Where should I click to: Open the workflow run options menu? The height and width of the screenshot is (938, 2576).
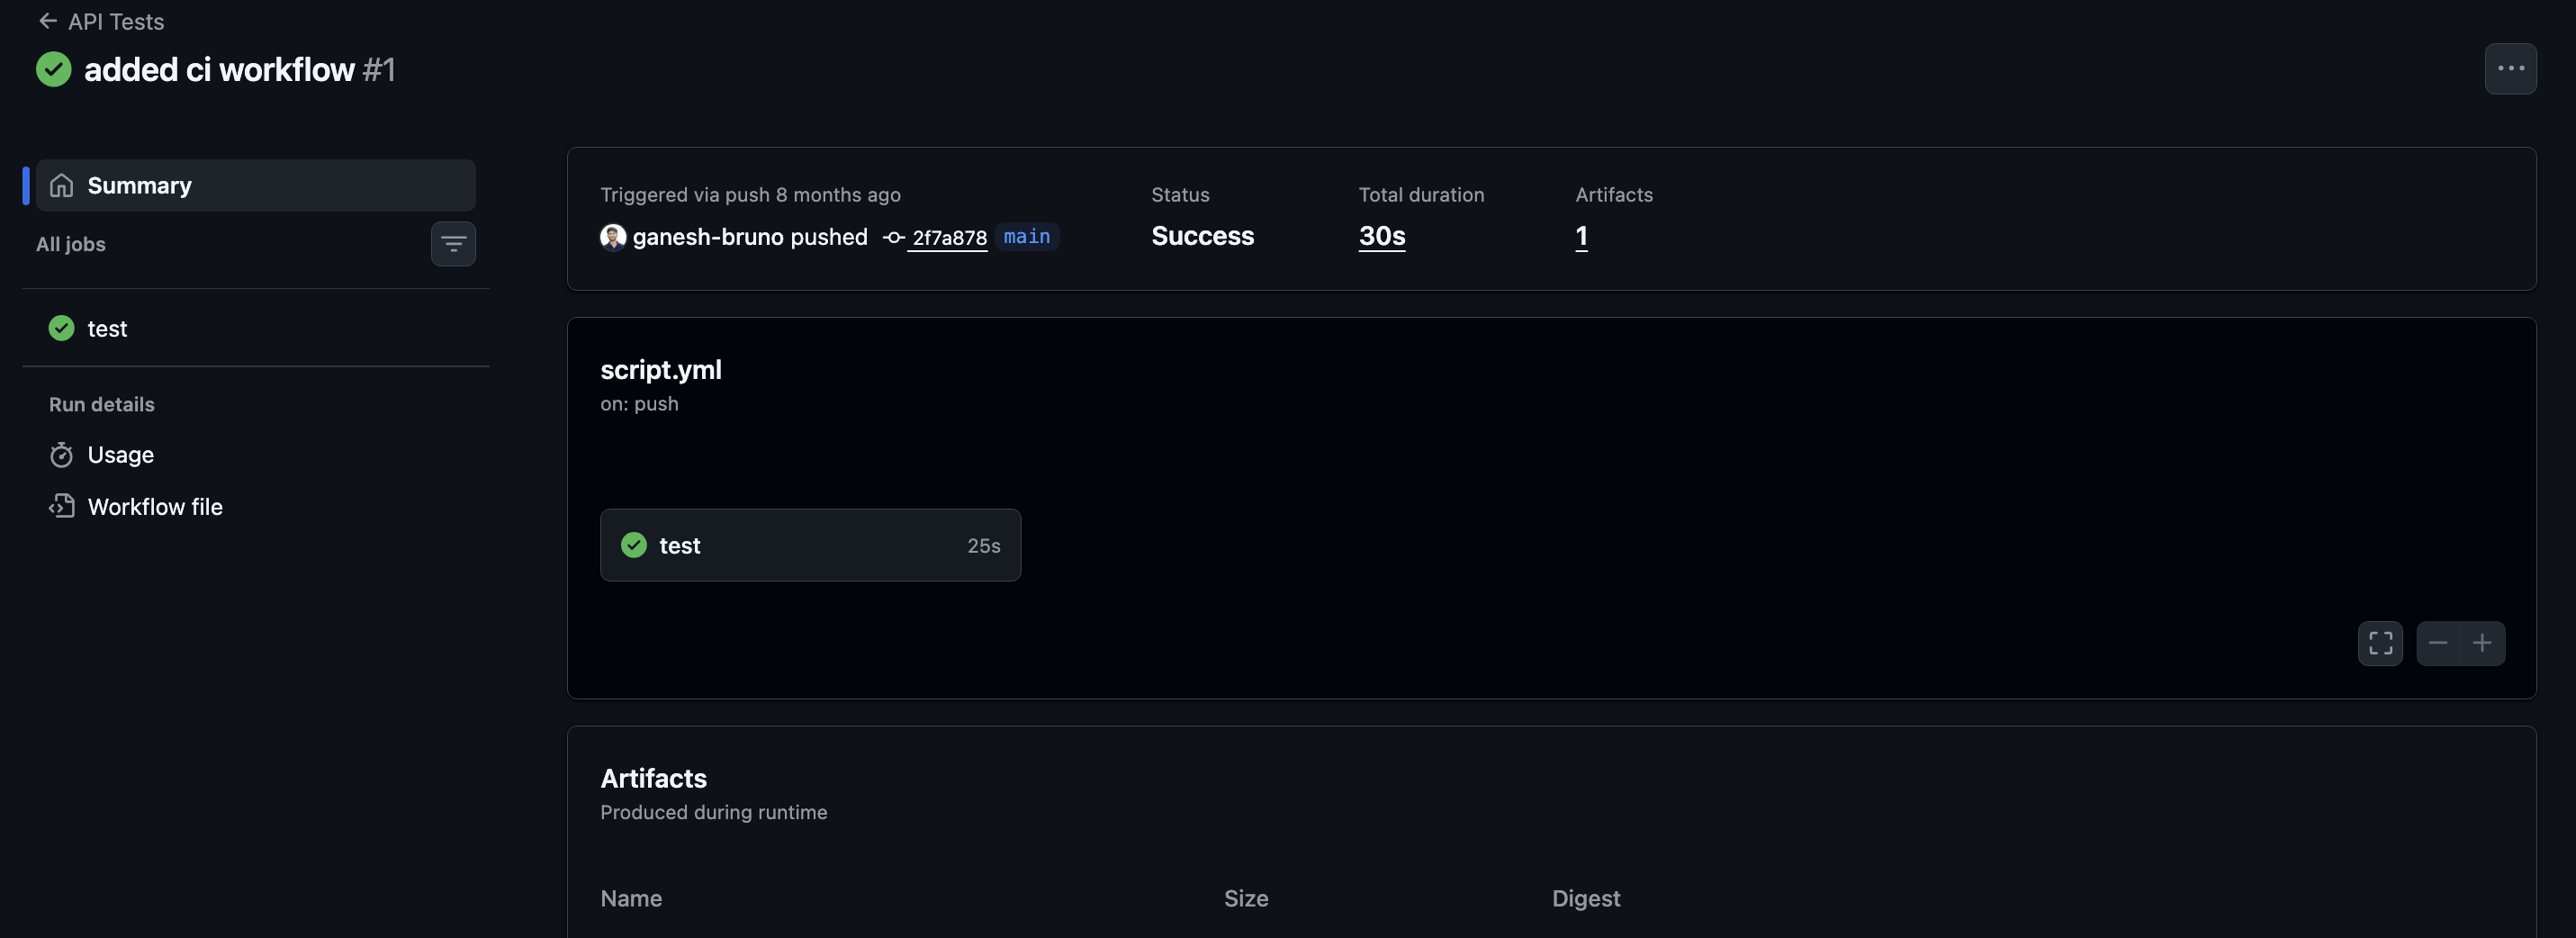click(2510, 68)
